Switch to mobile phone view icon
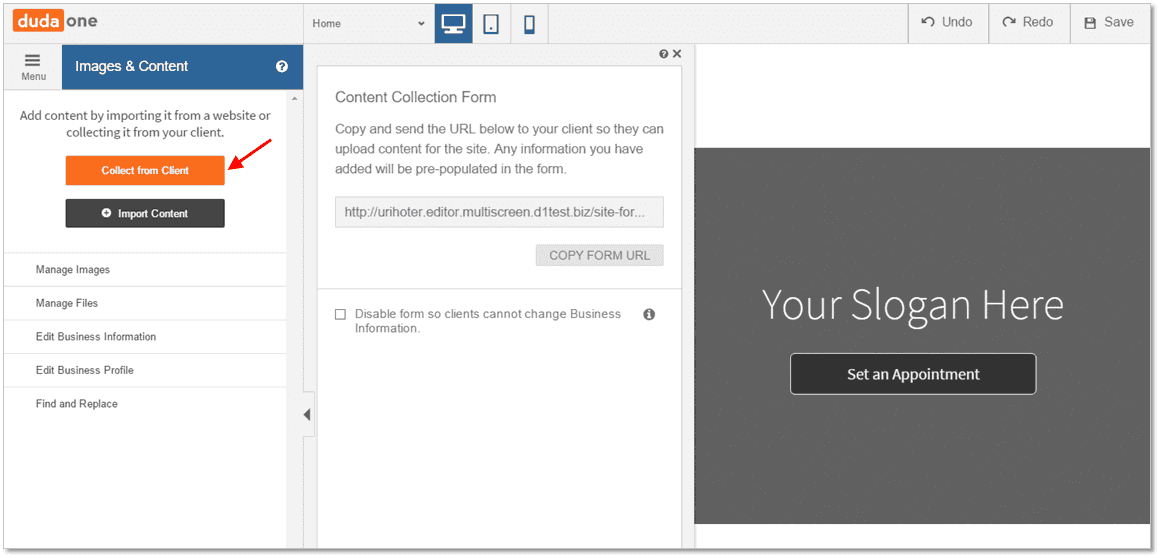This screenshot has height=558, width=1160. tap(529, 24)
